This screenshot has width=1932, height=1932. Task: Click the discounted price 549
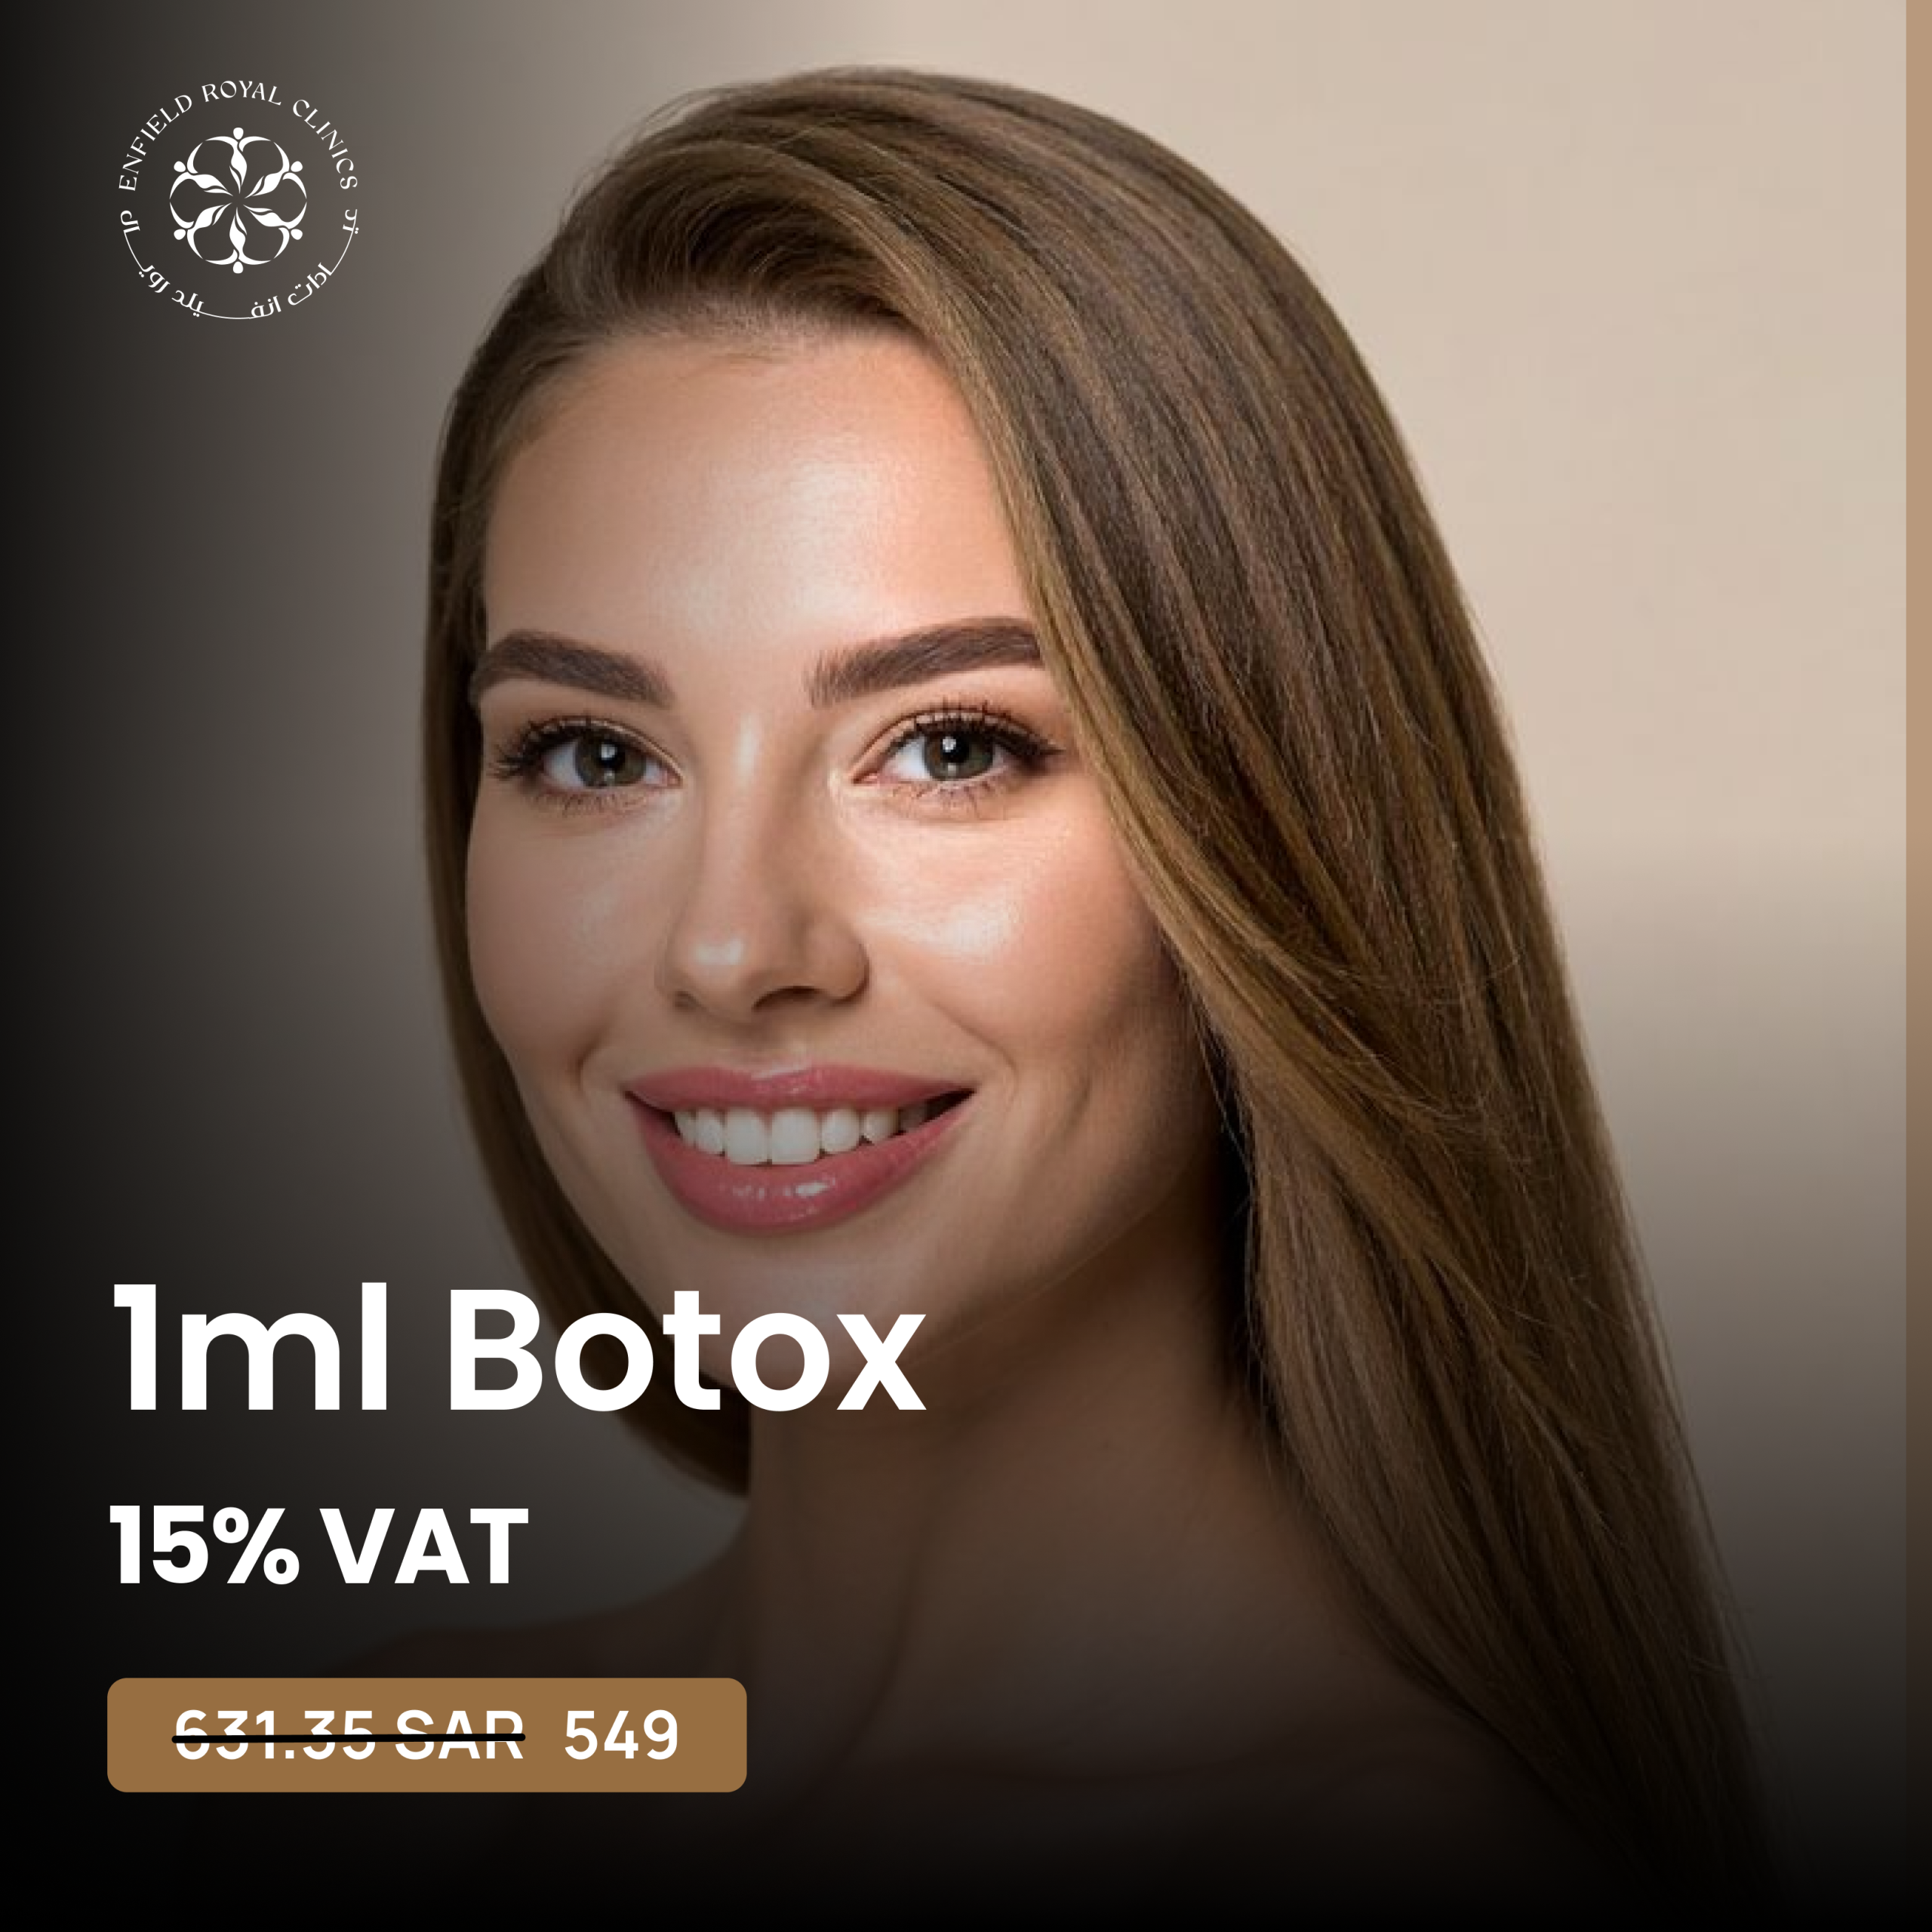(x=621, y=1737)
